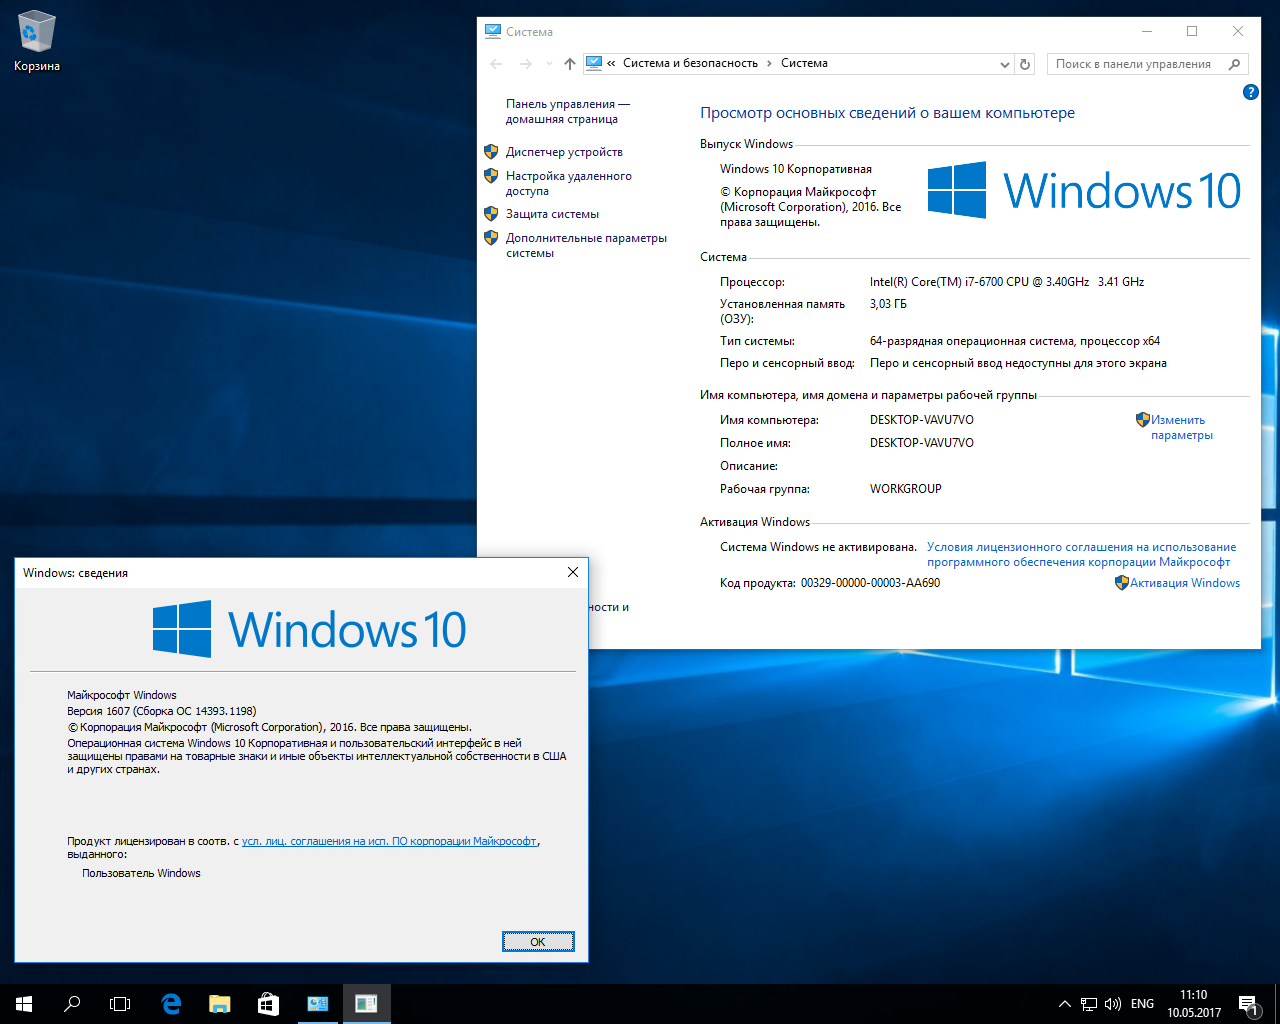Switch the ENG input language indicator

click(1142, 1004)
